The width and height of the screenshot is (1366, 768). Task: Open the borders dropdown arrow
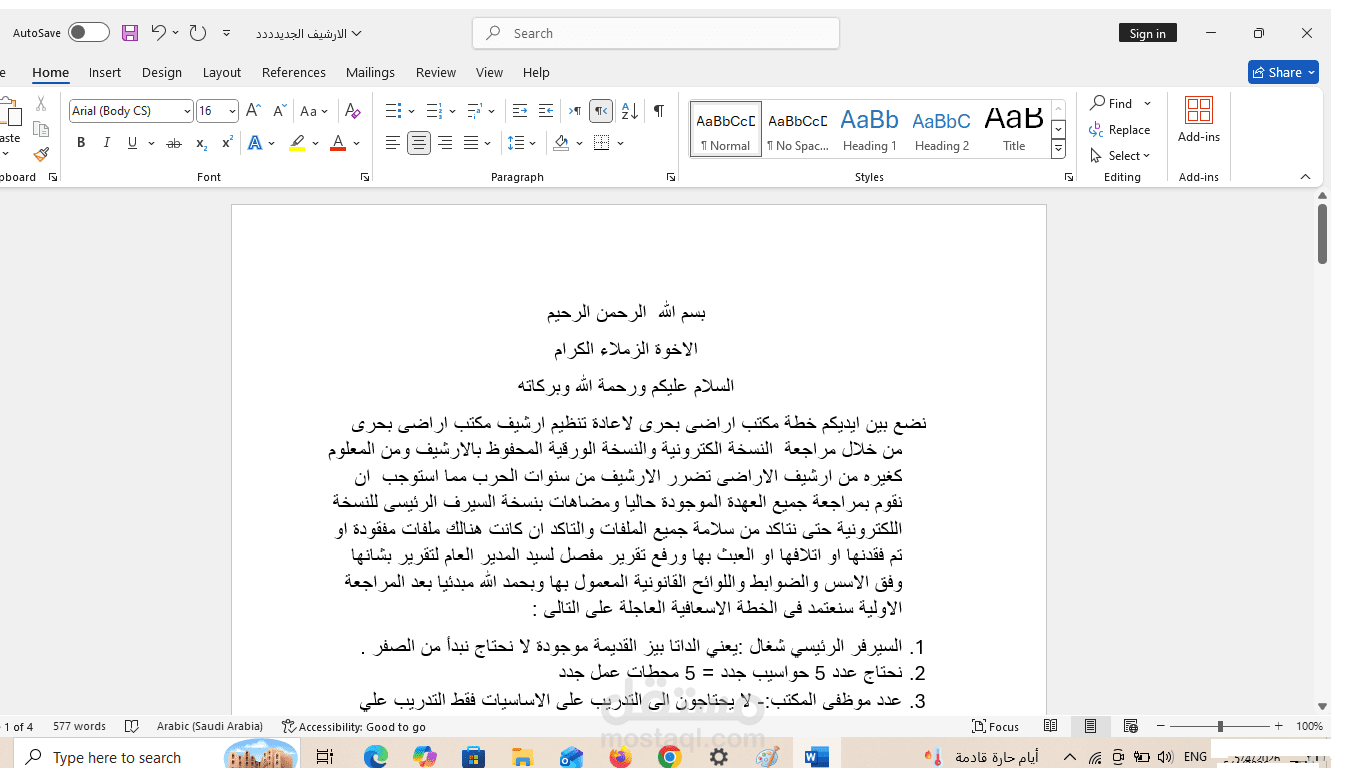620,143
